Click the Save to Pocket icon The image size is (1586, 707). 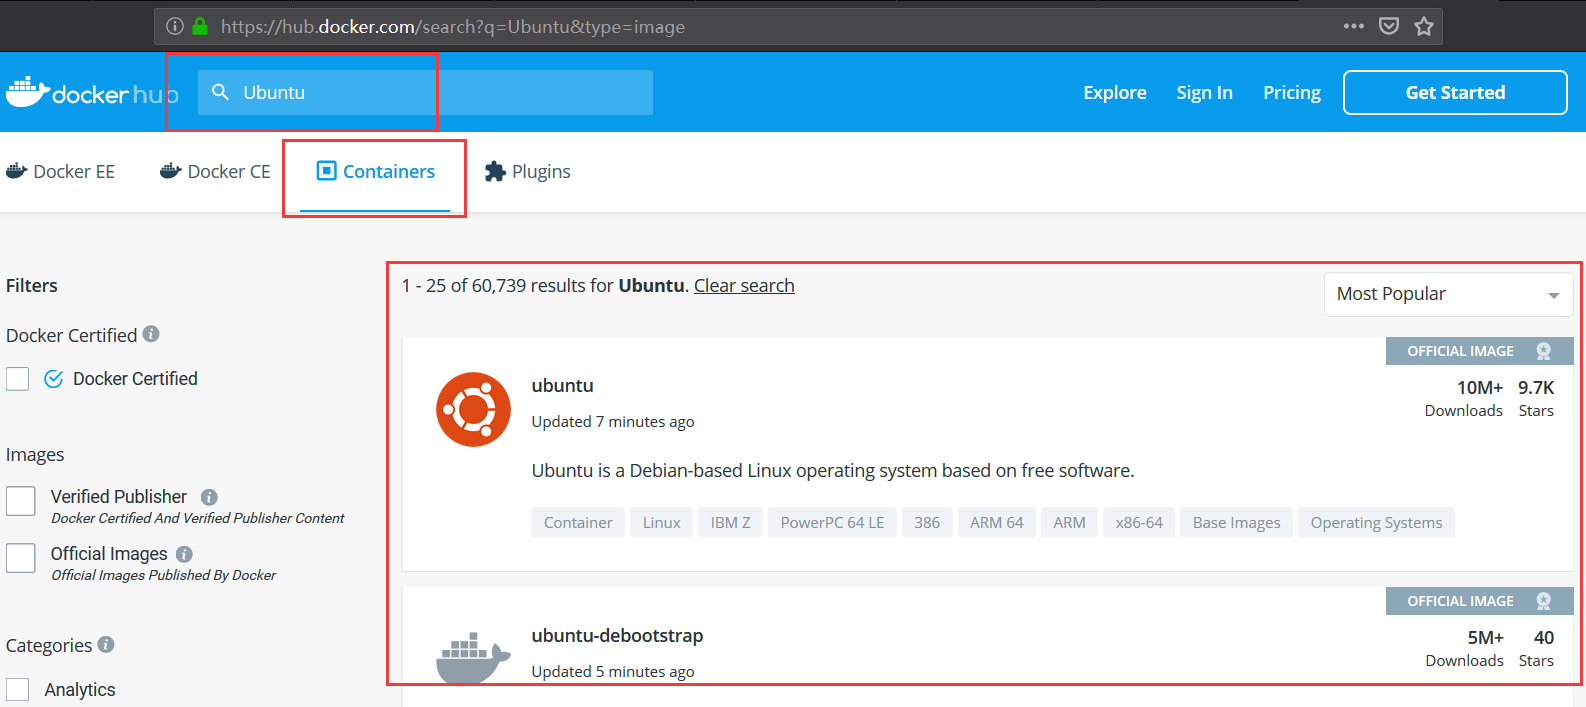coord(1389,26)
